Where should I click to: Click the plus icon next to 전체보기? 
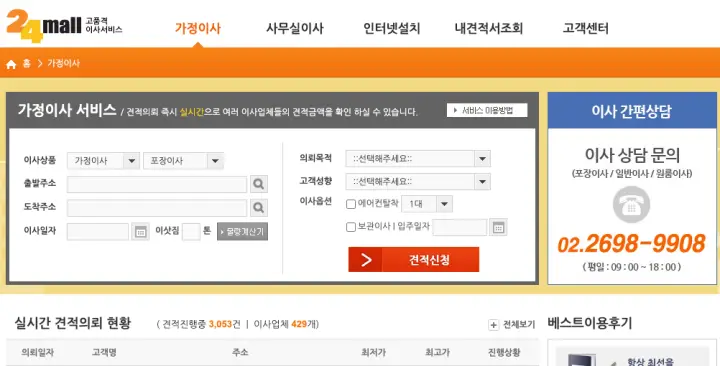coord(493,325)
